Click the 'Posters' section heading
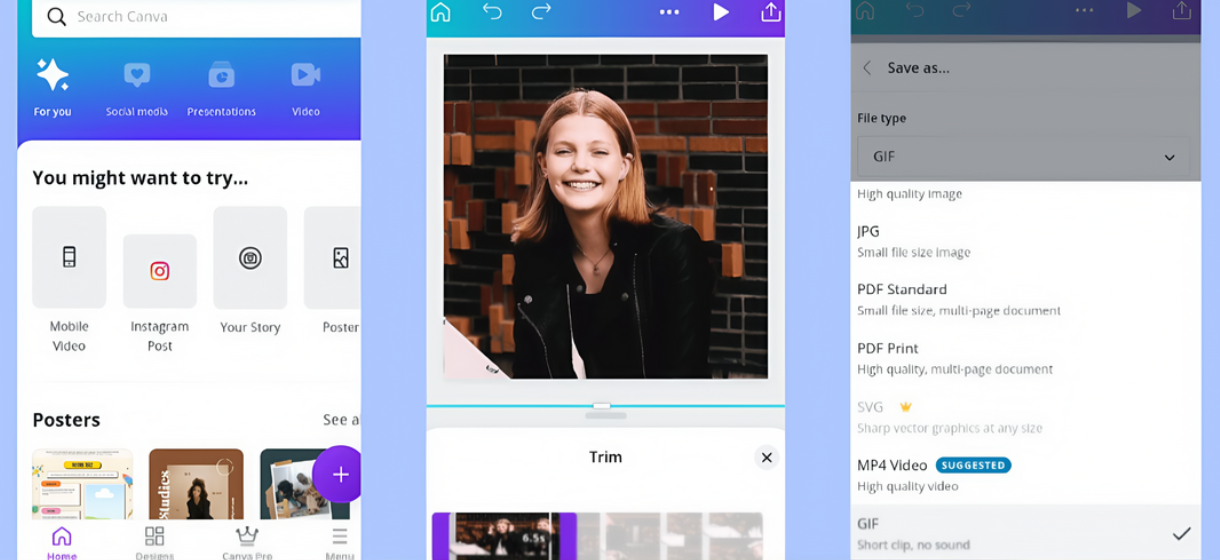This screenshot has height=560, width=1220. pyautogui.click(x=66, y=420)
